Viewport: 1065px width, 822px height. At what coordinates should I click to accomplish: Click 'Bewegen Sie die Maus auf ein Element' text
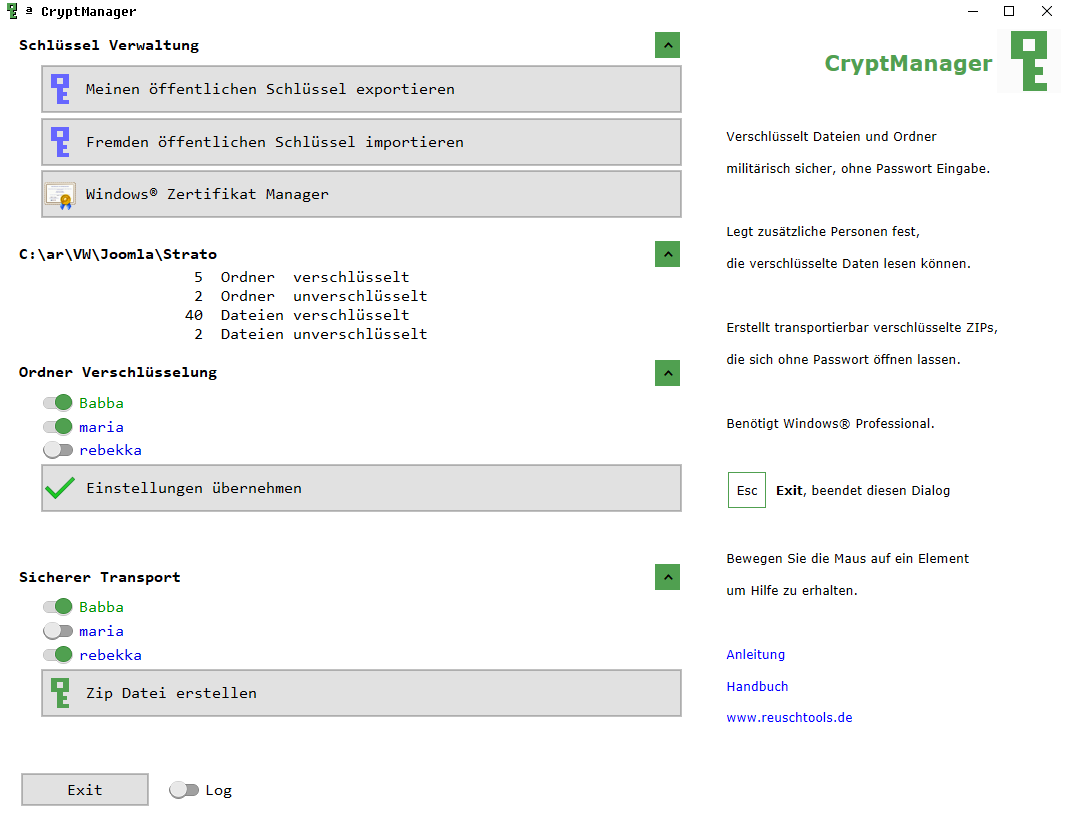point(848,558)
